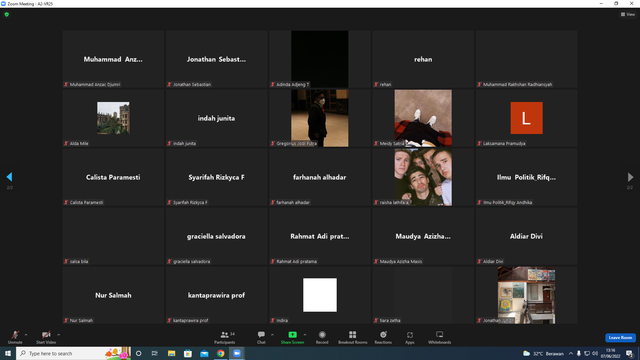Image resolution: width=640 pixels, height=360 pixels.
Task: Open Whiteboards
Action: coord(440,337)
